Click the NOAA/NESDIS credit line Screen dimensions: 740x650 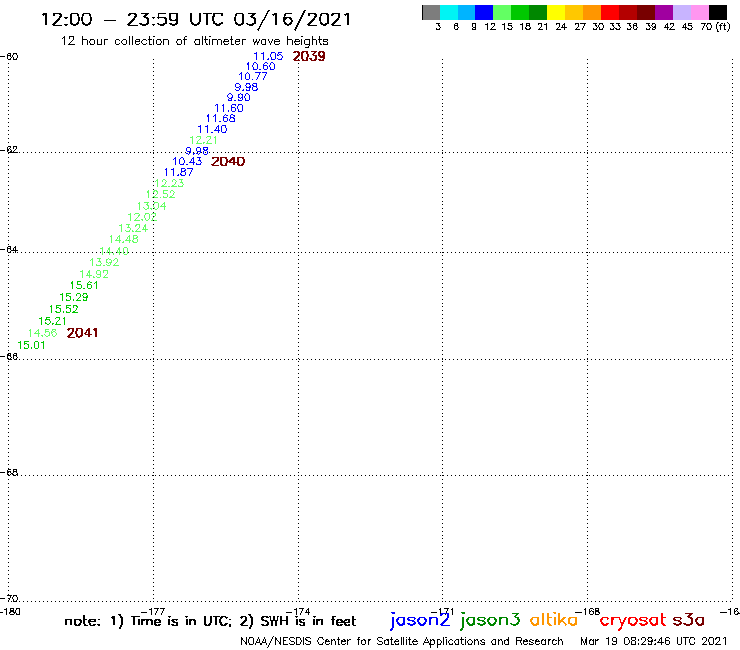point(402,641)
